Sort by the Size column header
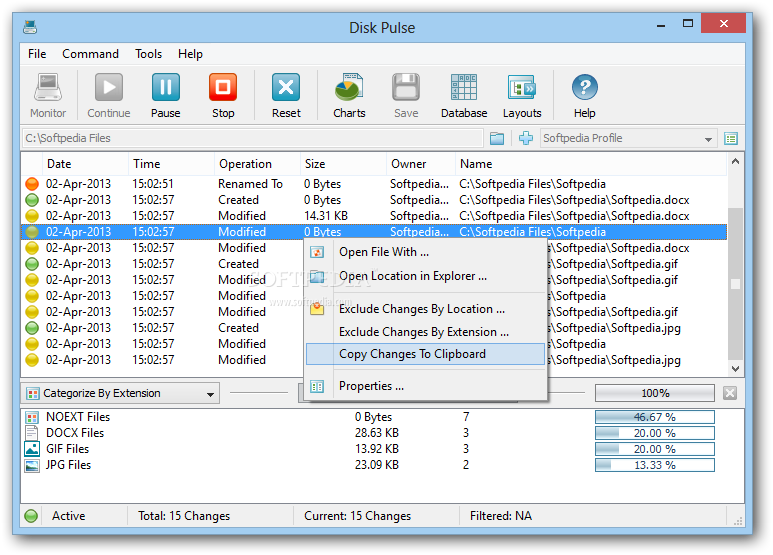Screen dimensions: 773x555 [343, 164]
